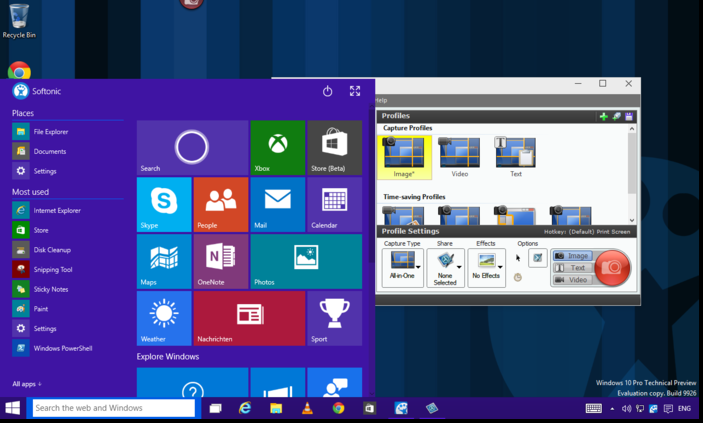703x423 pixels.
Task: Click the Windows Start button
Action: point(13,408)
